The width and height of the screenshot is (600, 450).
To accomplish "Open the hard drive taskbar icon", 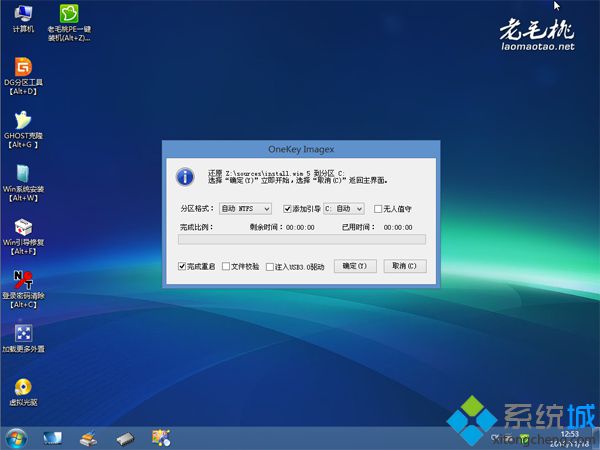I will pos(125,439).
